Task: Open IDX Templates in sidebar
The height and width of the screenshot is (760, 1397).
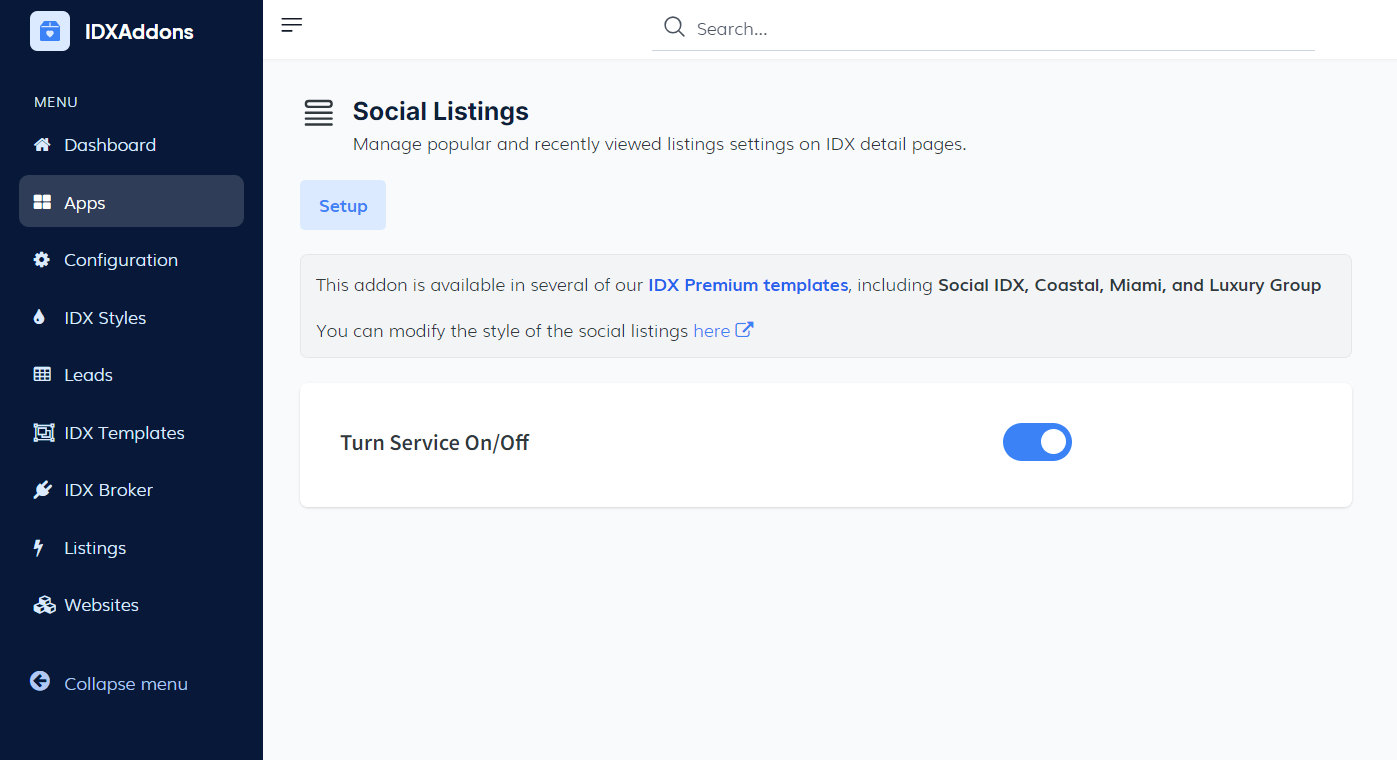Action: coord(124,433)
